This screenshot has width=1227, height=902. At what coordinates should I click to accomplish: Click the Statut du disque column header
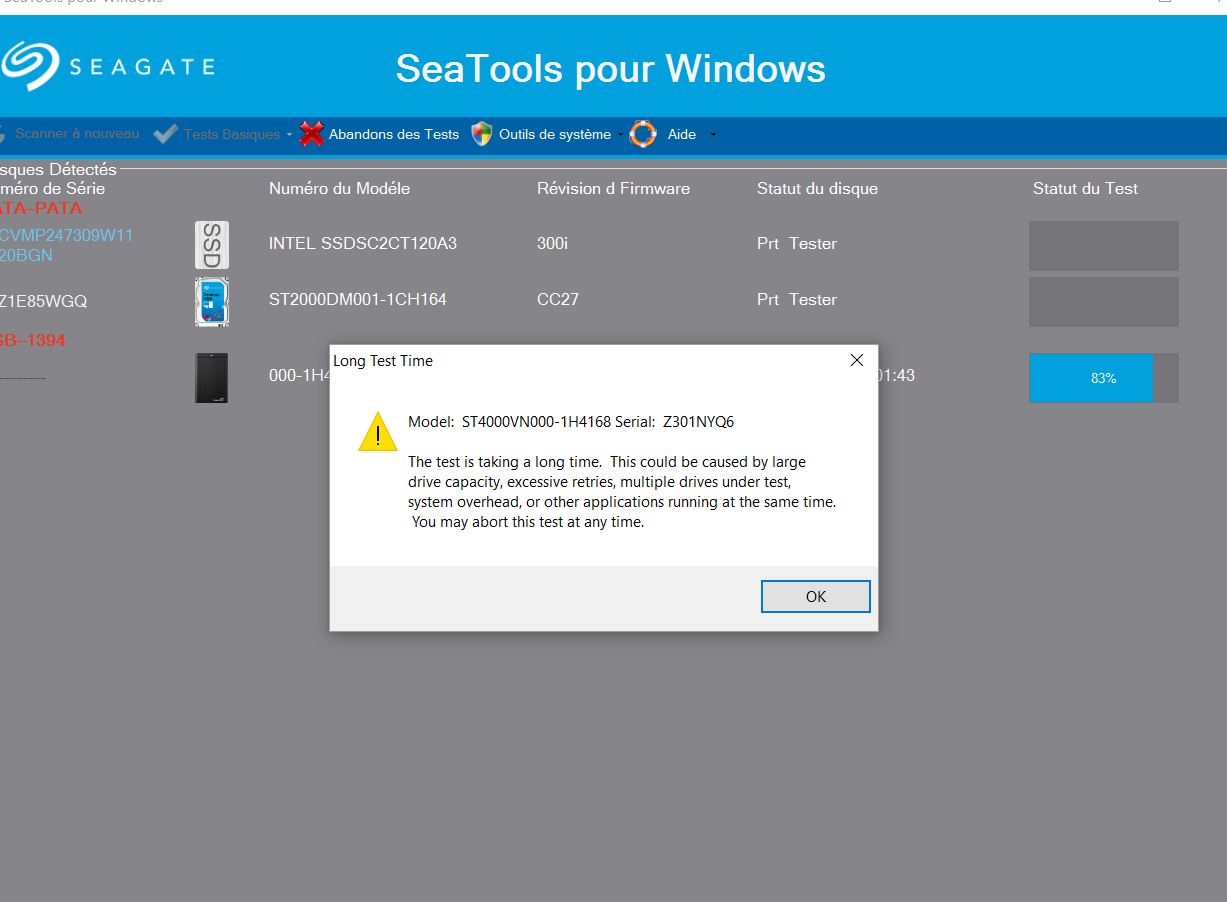click(x=817, y=188)
